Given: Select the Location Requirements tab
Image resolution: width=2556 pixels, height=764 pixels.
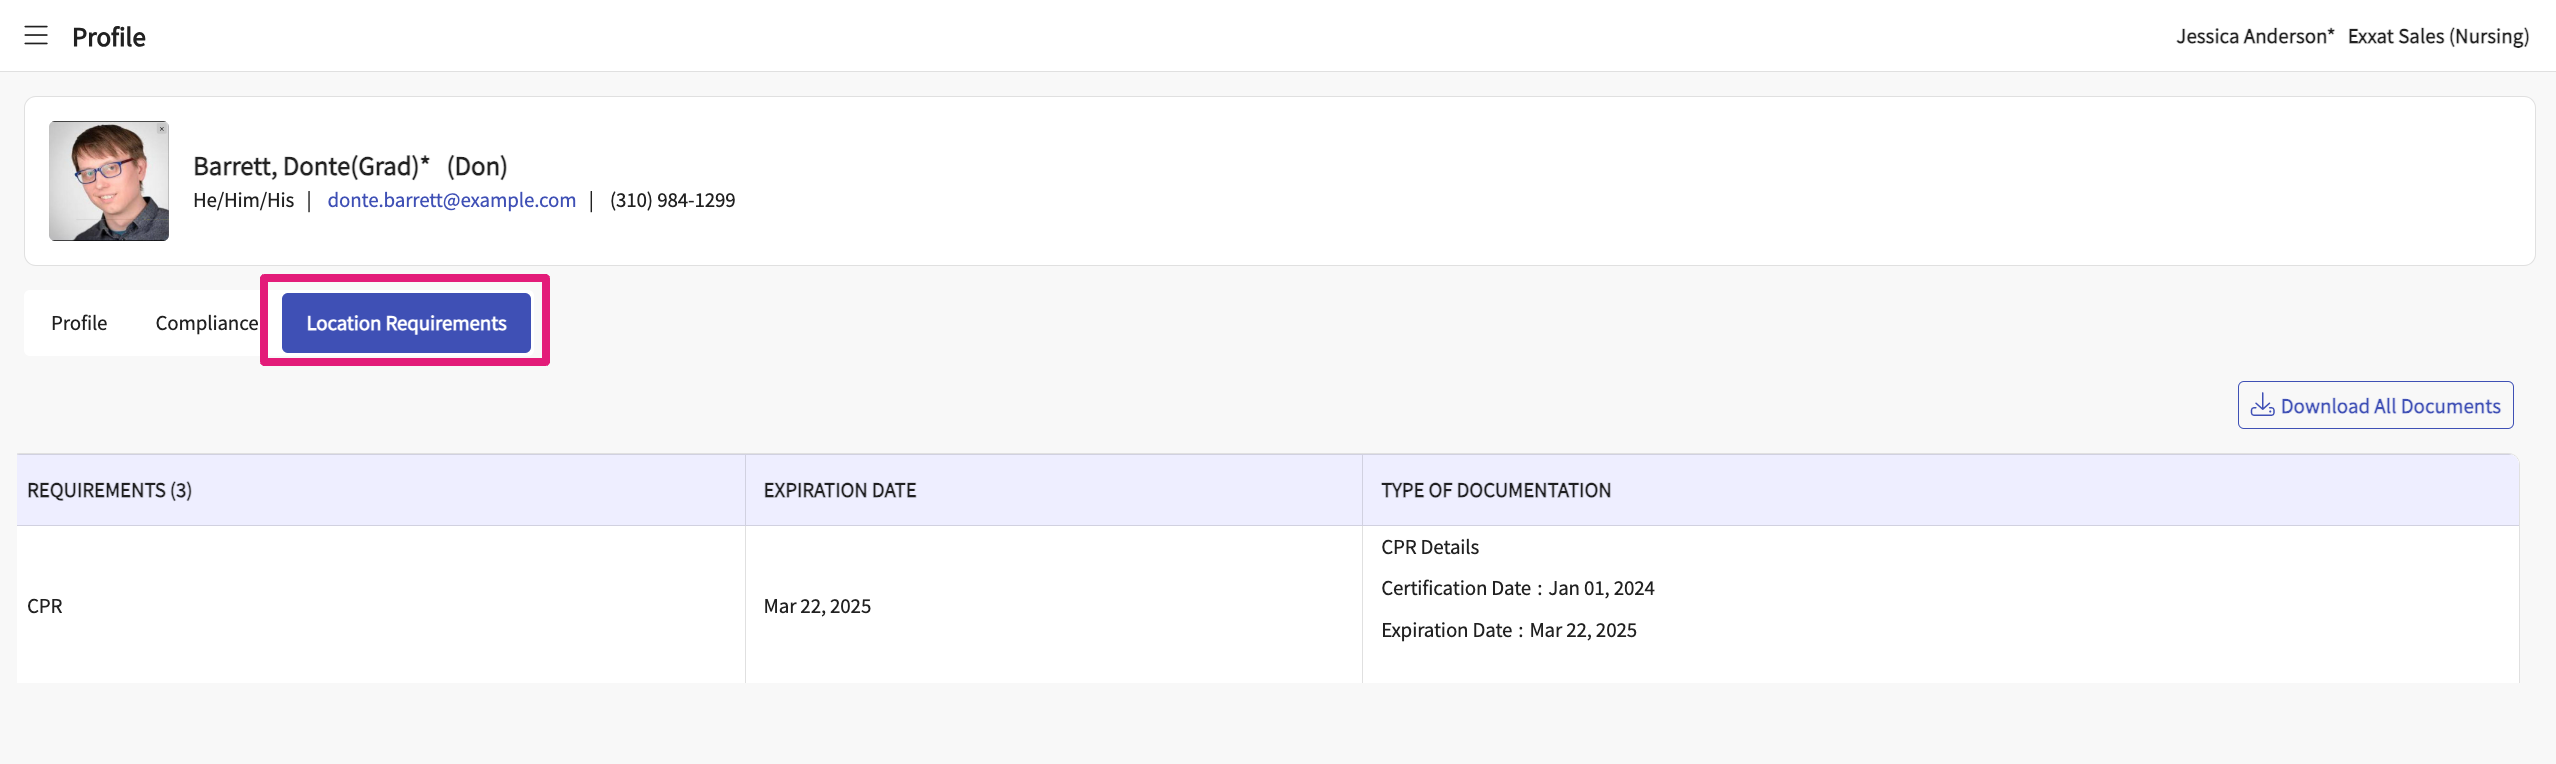Looking at the screenshot, I should pos(406,323).
